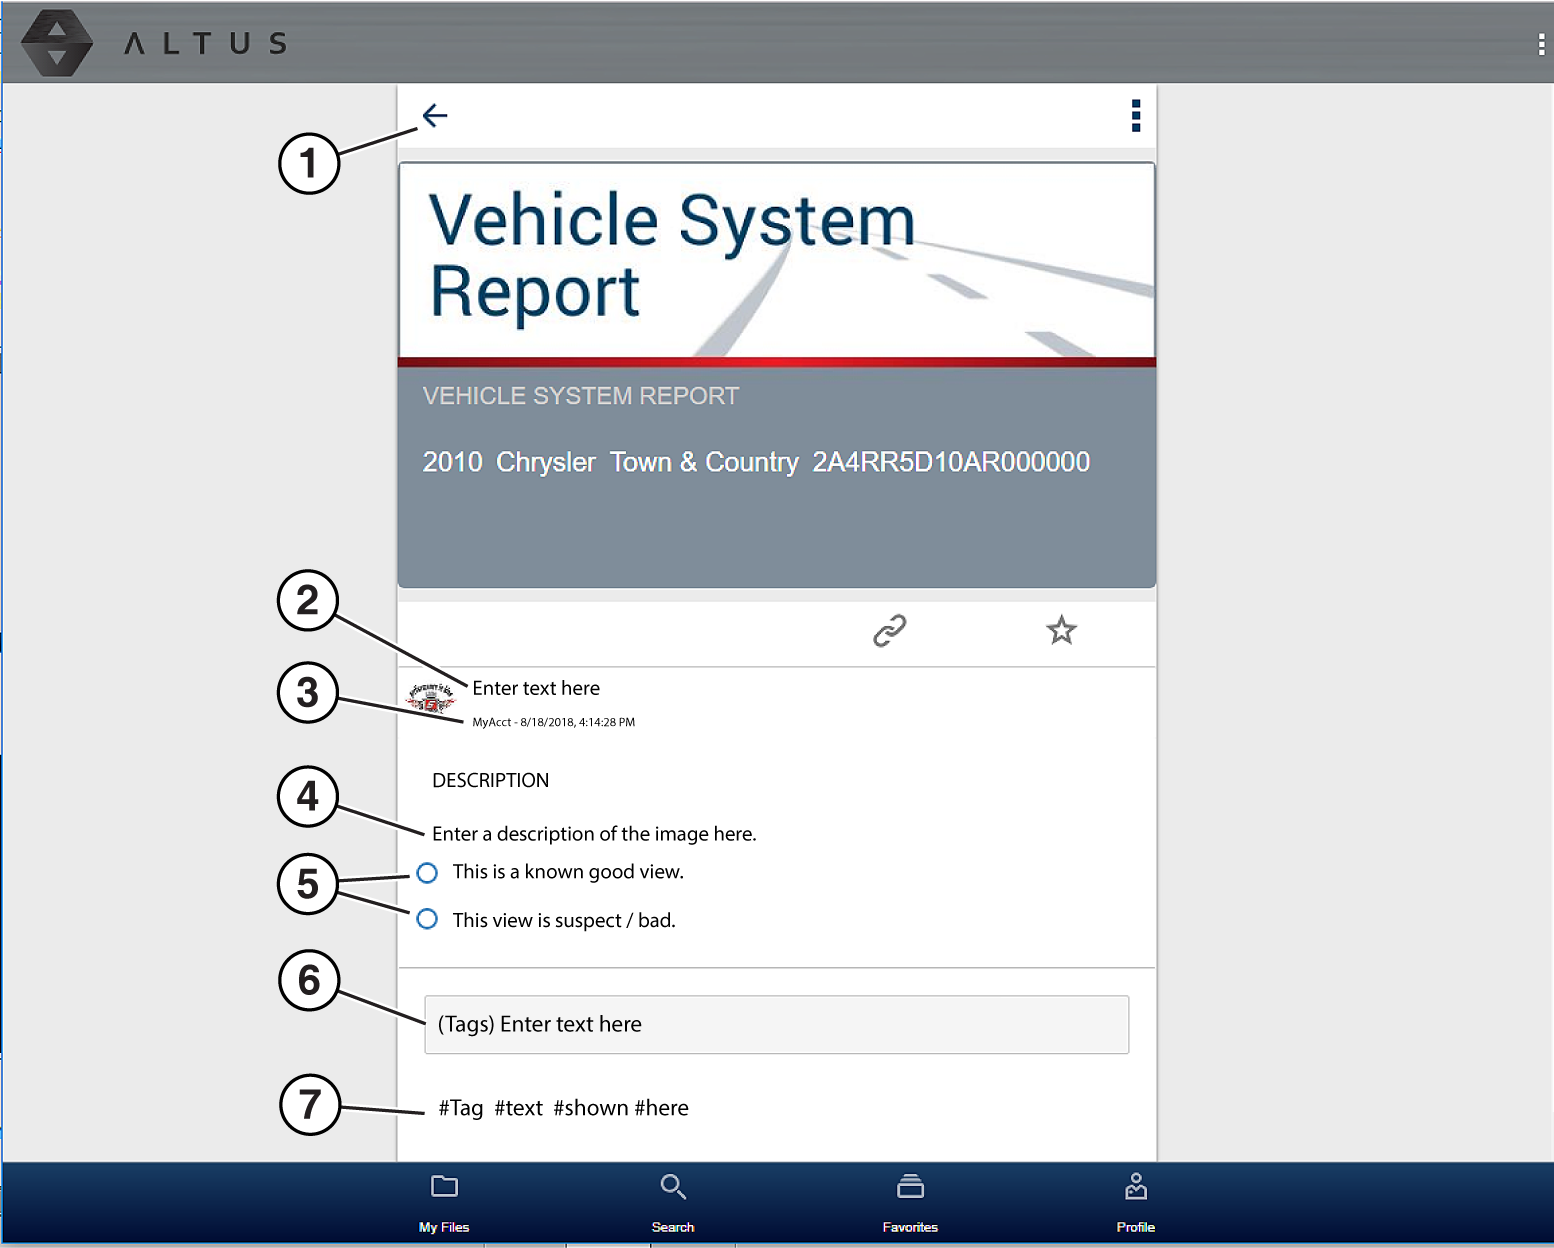
Task: Click the Favorites stack icon
Action: (x=910, y=1187)
